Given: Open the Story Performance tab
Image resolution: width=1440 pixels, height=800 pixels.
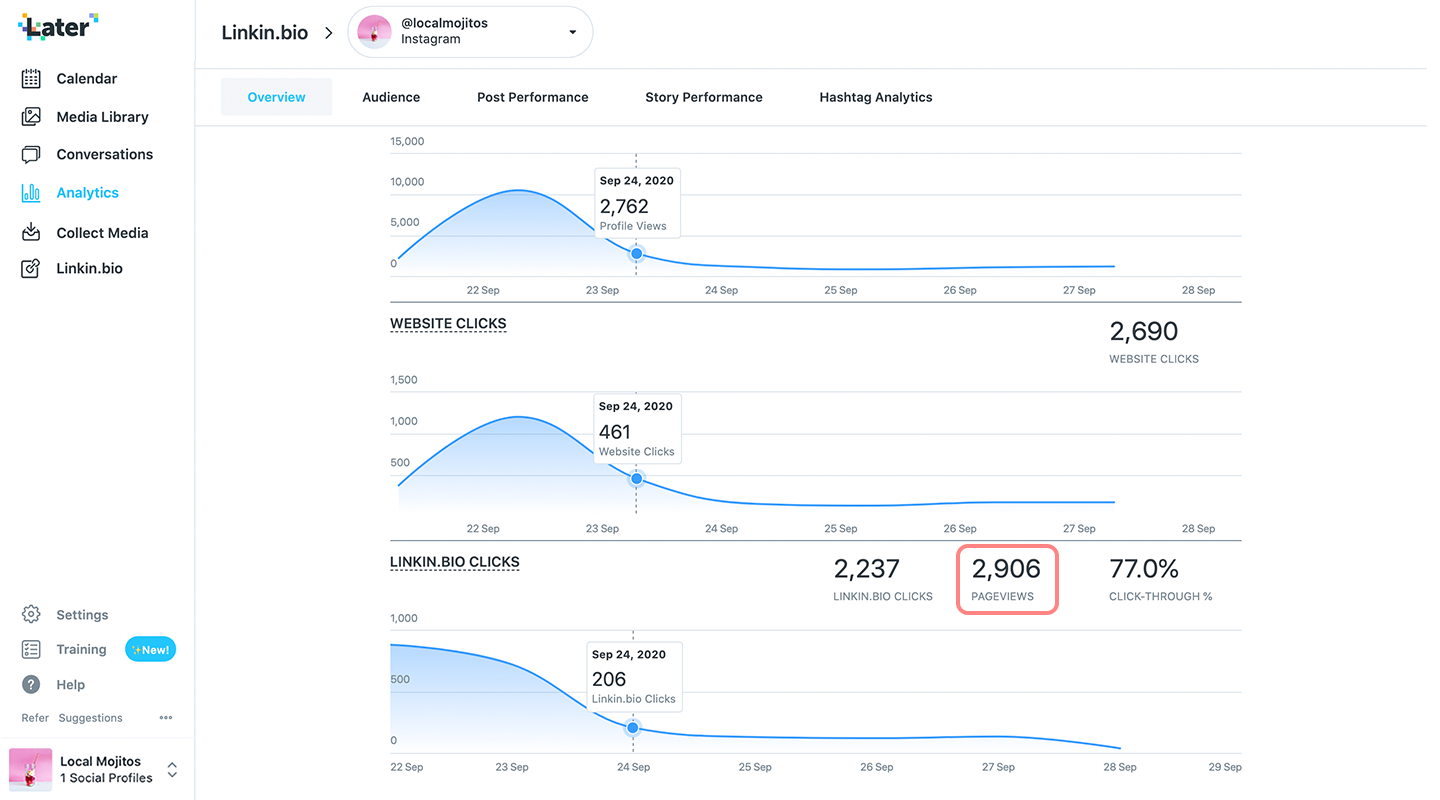Looking at the screenshot, I should coord(704,97).
